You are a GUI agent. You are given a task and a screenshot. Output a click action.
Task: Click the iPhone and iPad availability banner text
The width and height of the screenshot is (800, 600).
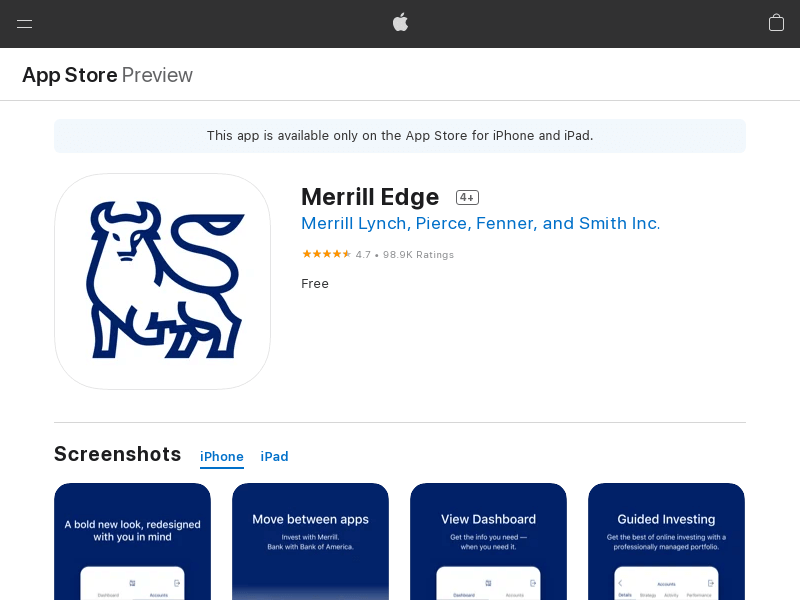point(400,136)
